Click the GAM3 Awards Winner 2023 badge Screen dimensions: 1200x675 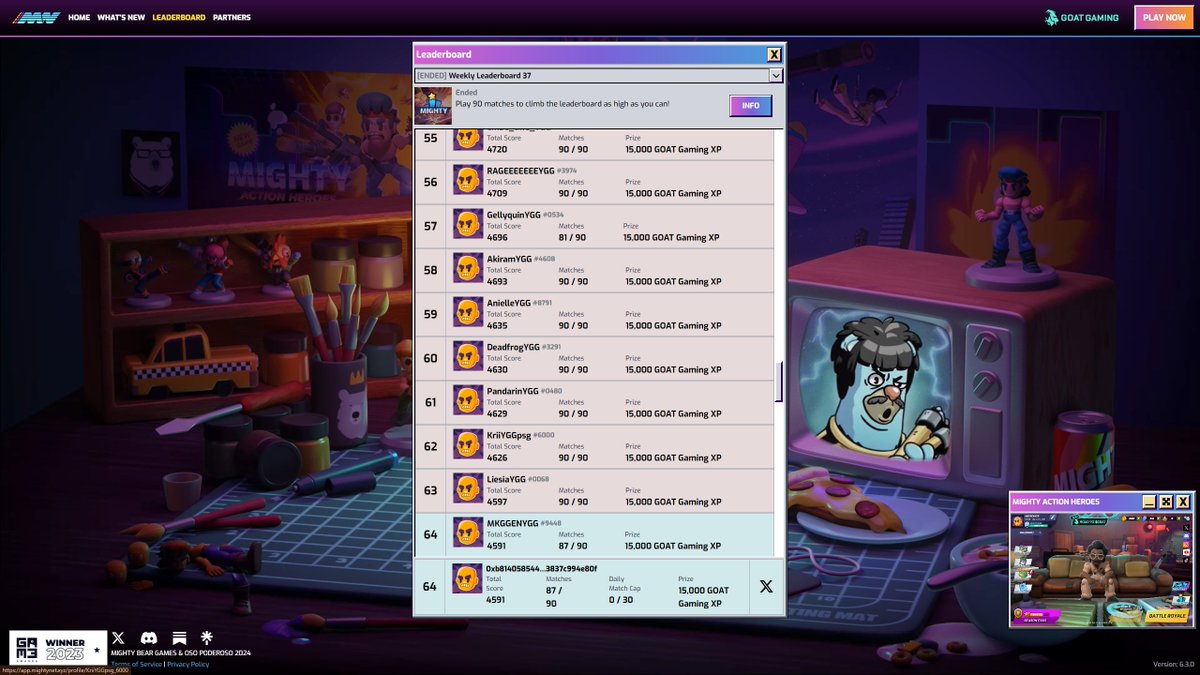tap(60, 644)
